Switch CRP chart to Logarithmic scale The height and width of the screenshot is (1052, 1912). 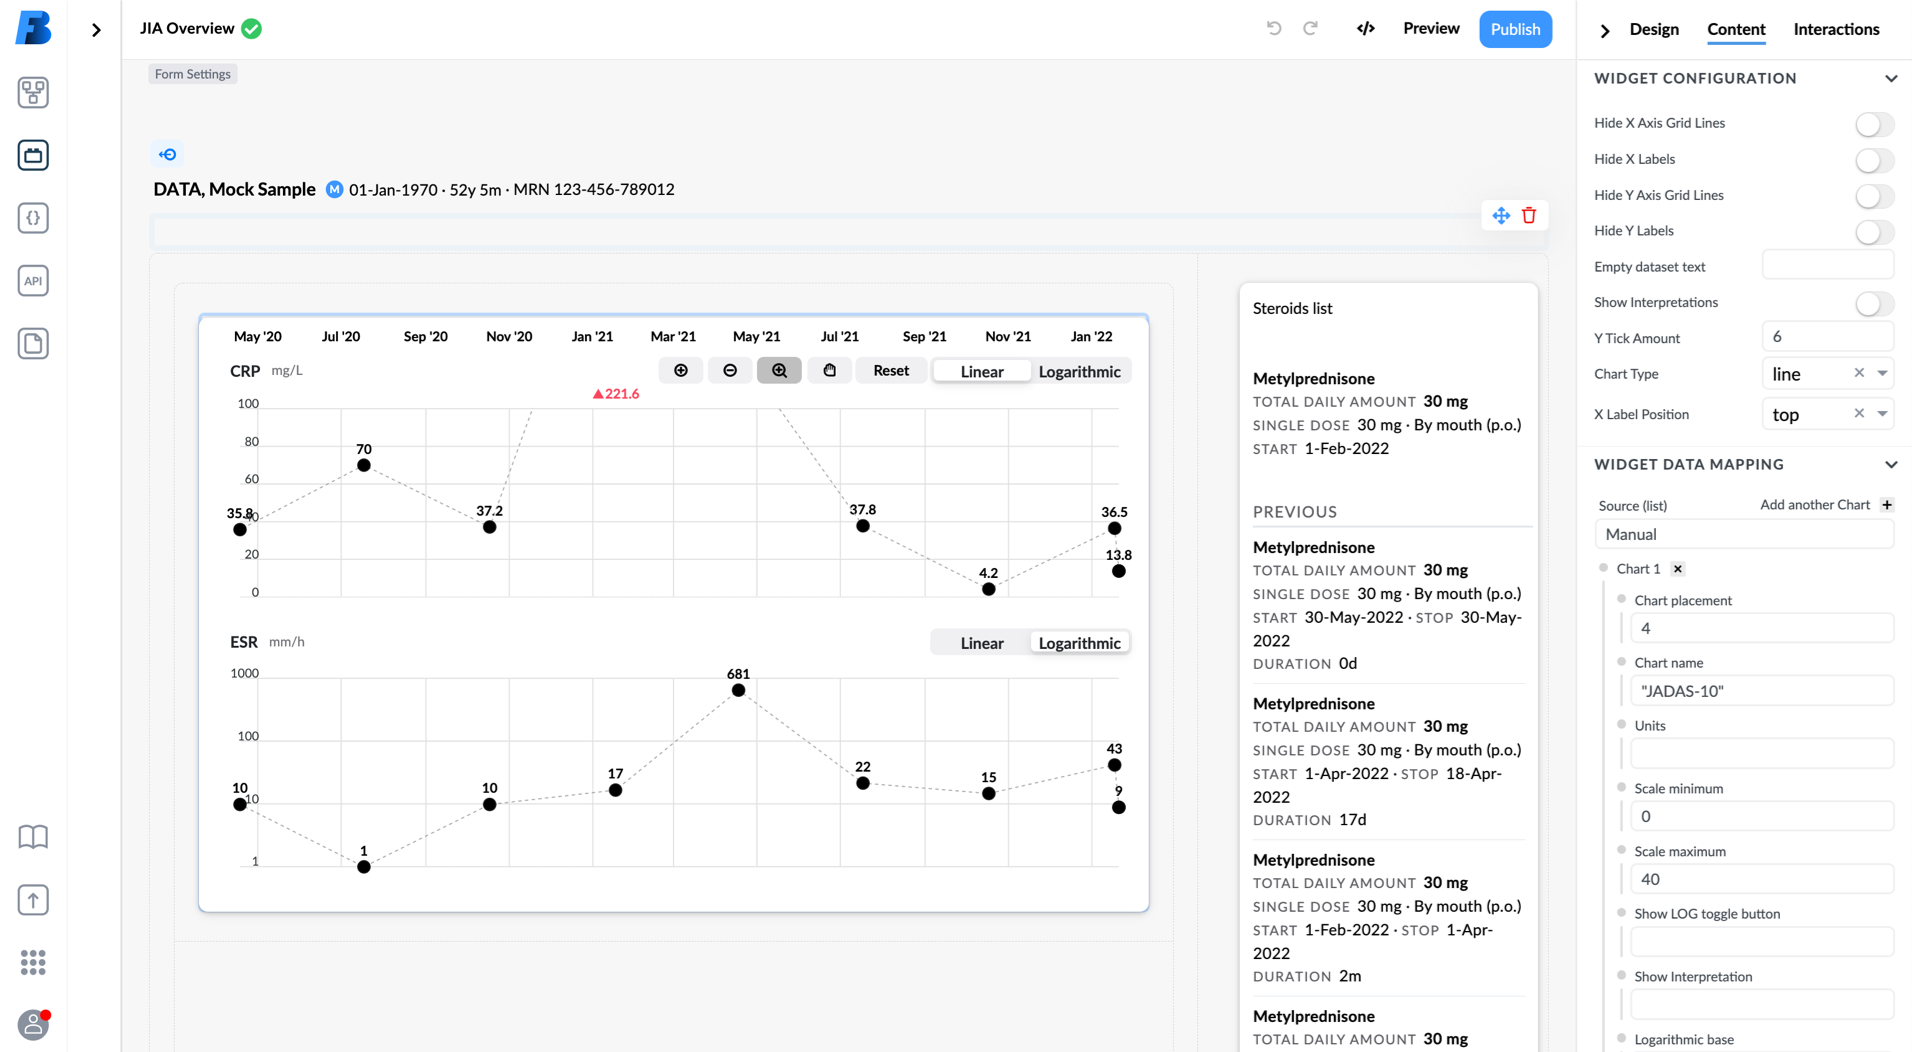point(1080,371)
